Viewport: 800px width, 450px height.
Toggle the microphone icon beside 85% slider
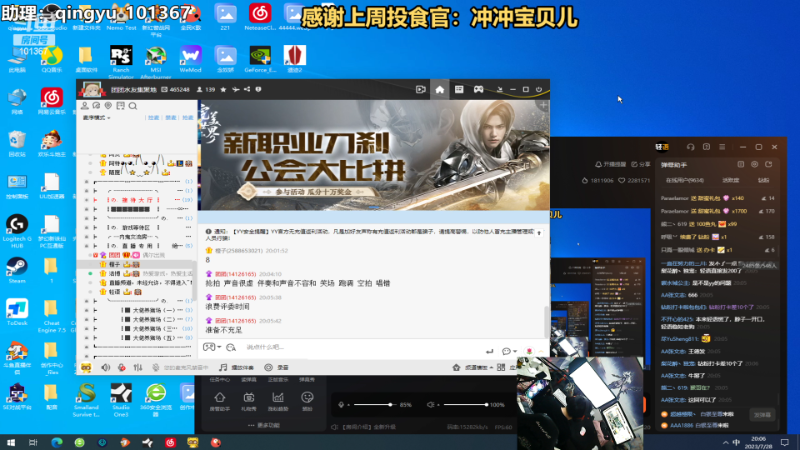tap(341, 405)
